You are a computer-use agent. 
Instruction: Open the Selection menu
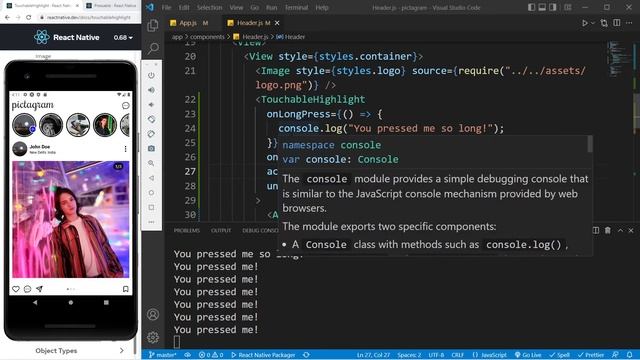209,7
